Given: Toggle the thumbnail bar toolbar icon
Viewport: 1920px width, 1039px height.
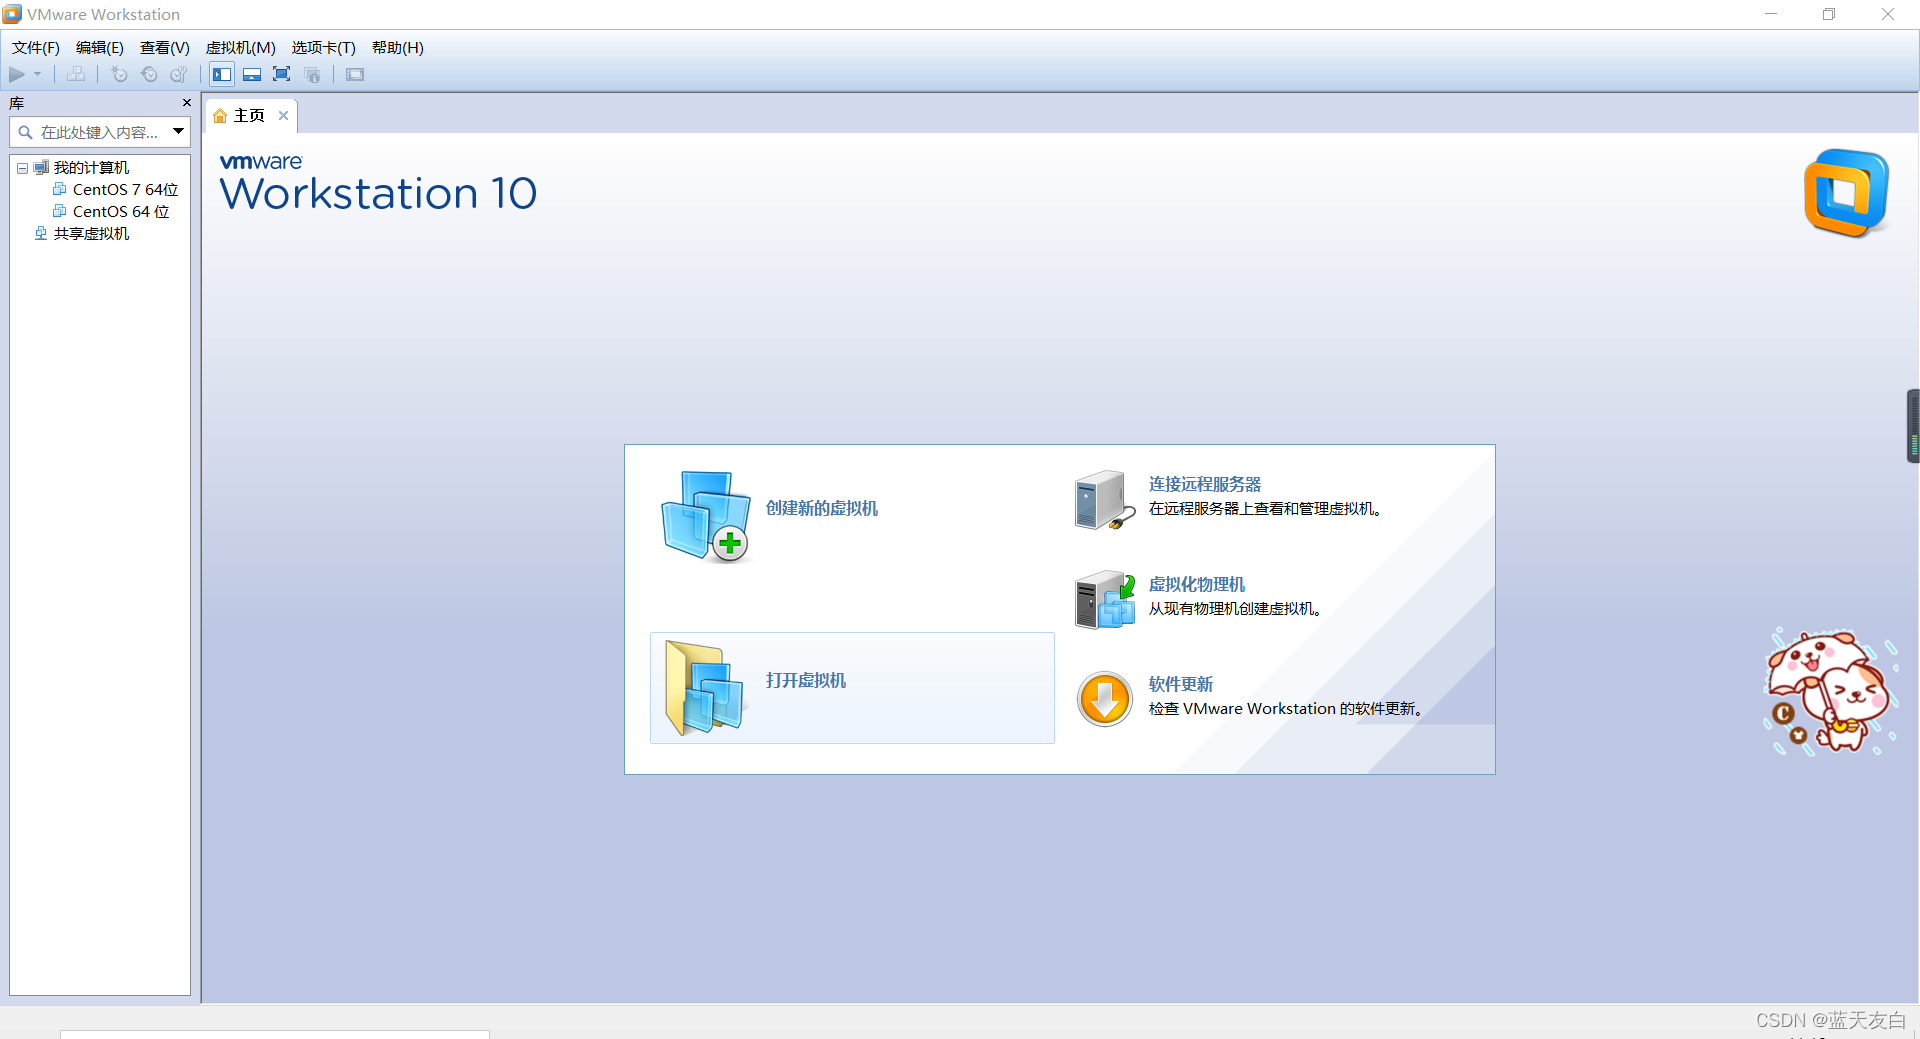Looking at the screenshot, I should coord(252,75).
